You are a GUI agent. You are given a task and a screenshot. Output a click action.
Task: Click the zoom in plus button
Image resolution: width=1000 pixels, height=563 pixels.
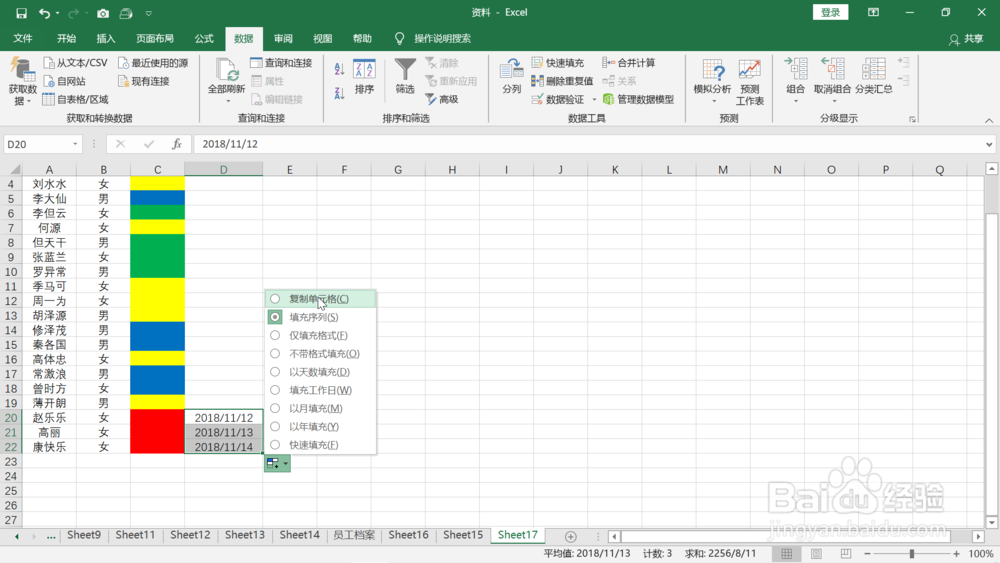(x=956, y=554)
